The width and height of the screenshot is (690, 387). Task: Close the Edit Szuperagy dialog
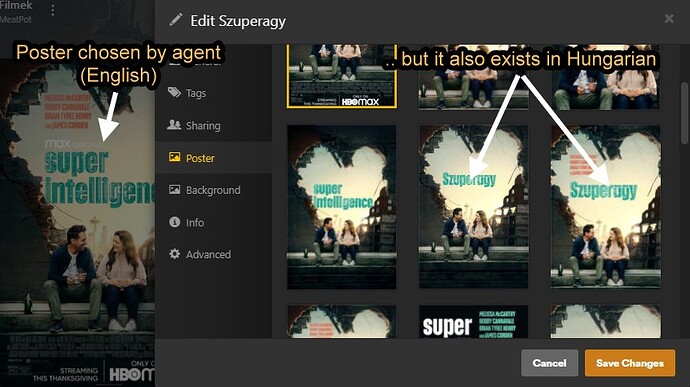pyautogui.click(x=669, y=18)
